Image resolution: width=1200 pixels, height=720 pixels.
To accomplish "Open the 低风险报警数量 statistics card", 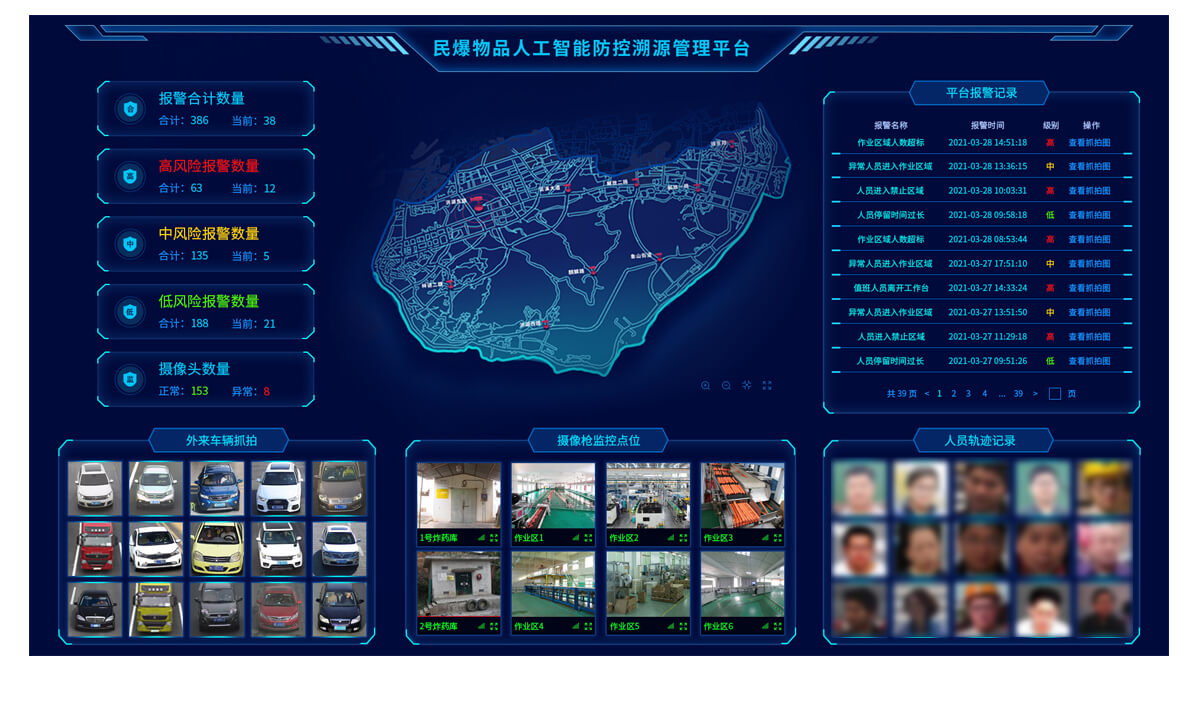I will tap(206, 311).
